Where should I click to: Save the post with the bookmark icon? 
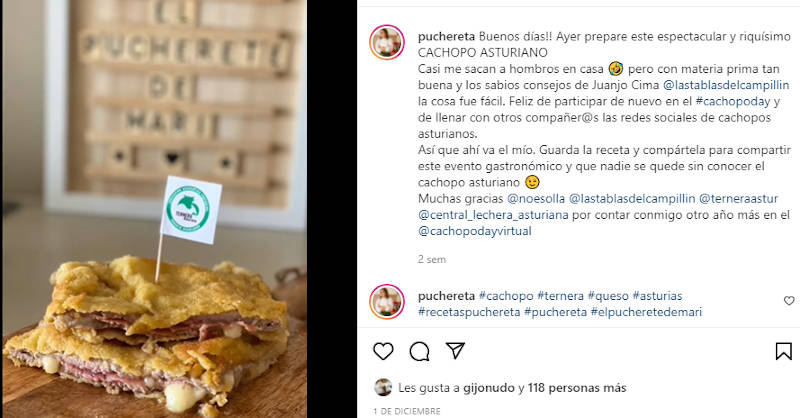click(x=784, y=351)
